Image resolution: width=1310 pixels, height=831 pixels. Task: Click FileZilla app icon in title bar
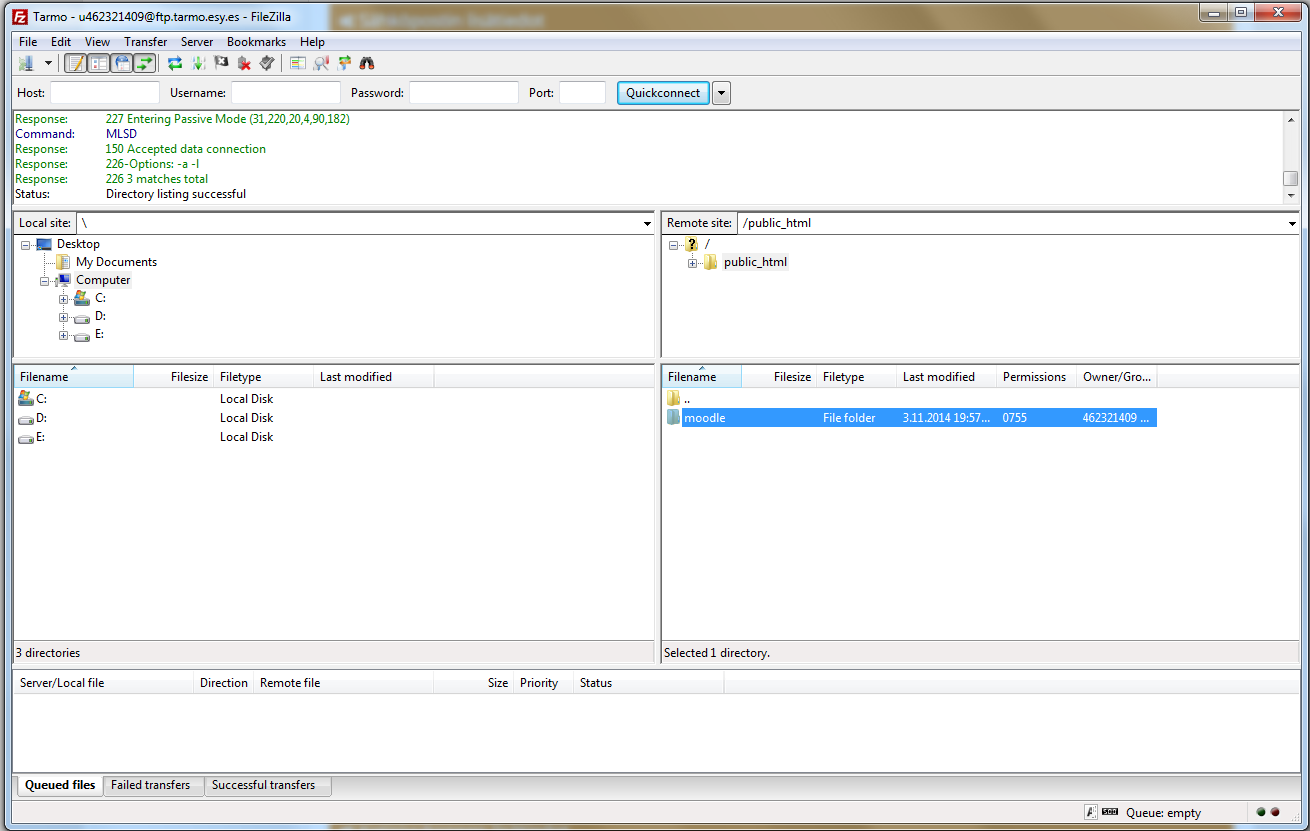(20, 15)
